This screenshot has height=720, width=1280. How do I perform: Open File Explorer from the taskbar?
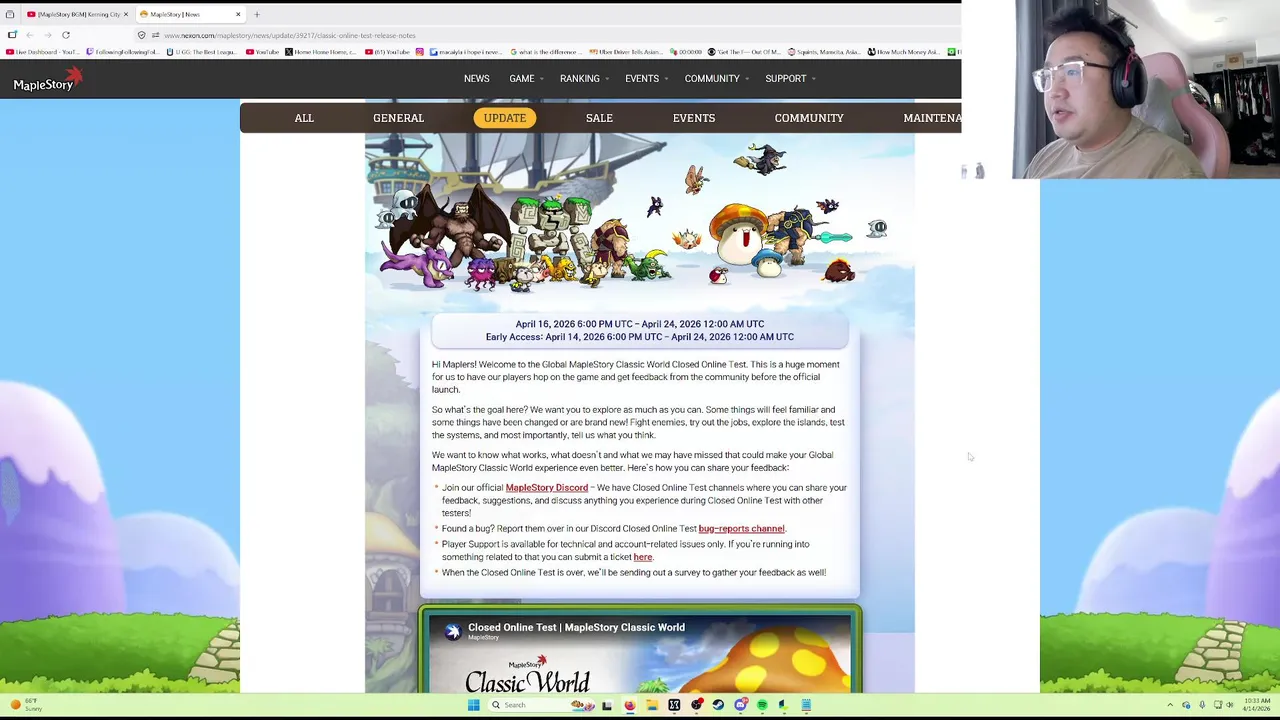pos(651,705)
